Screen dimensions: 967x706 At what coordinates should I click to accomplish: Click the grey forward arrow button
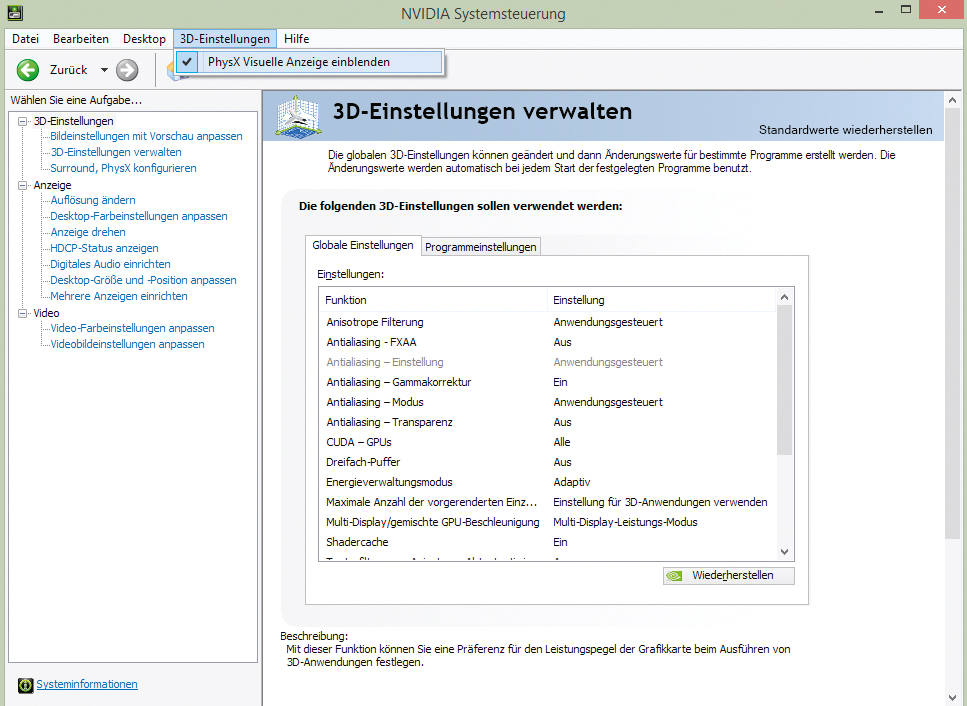[x=127, y=70]
